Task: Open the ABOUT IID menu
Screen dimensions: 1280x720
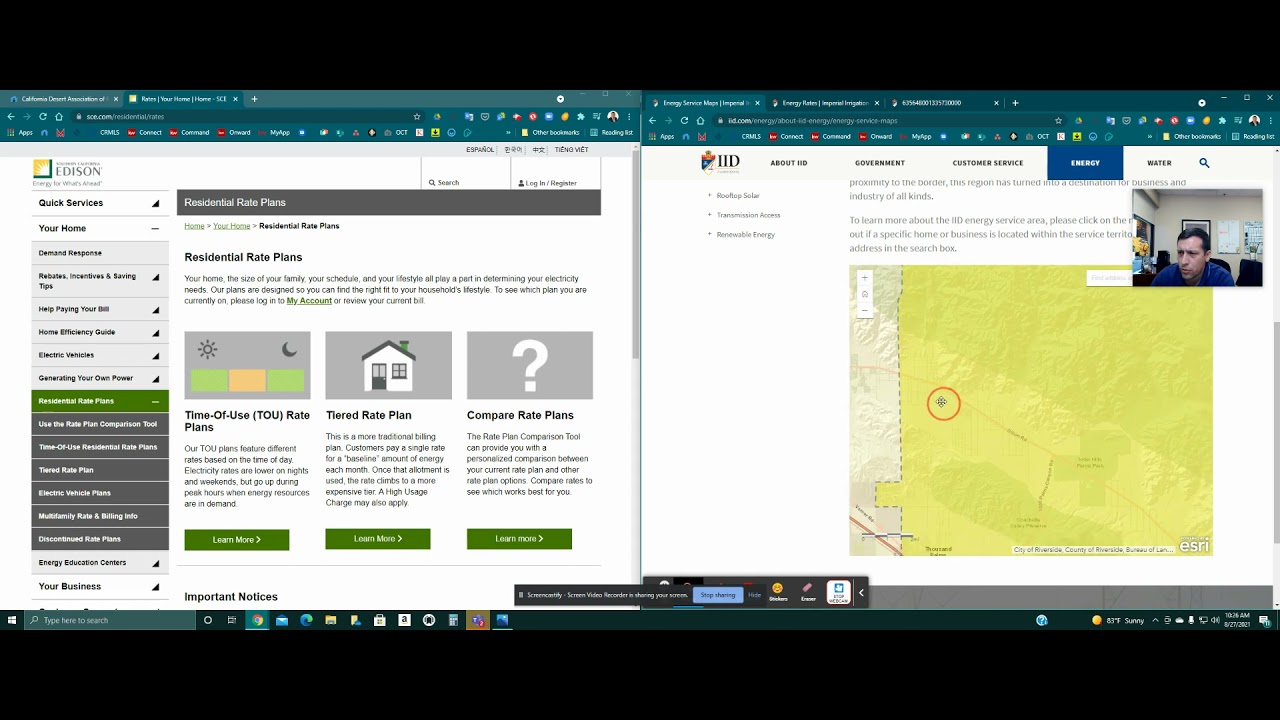Action: (x=789, y=163)
